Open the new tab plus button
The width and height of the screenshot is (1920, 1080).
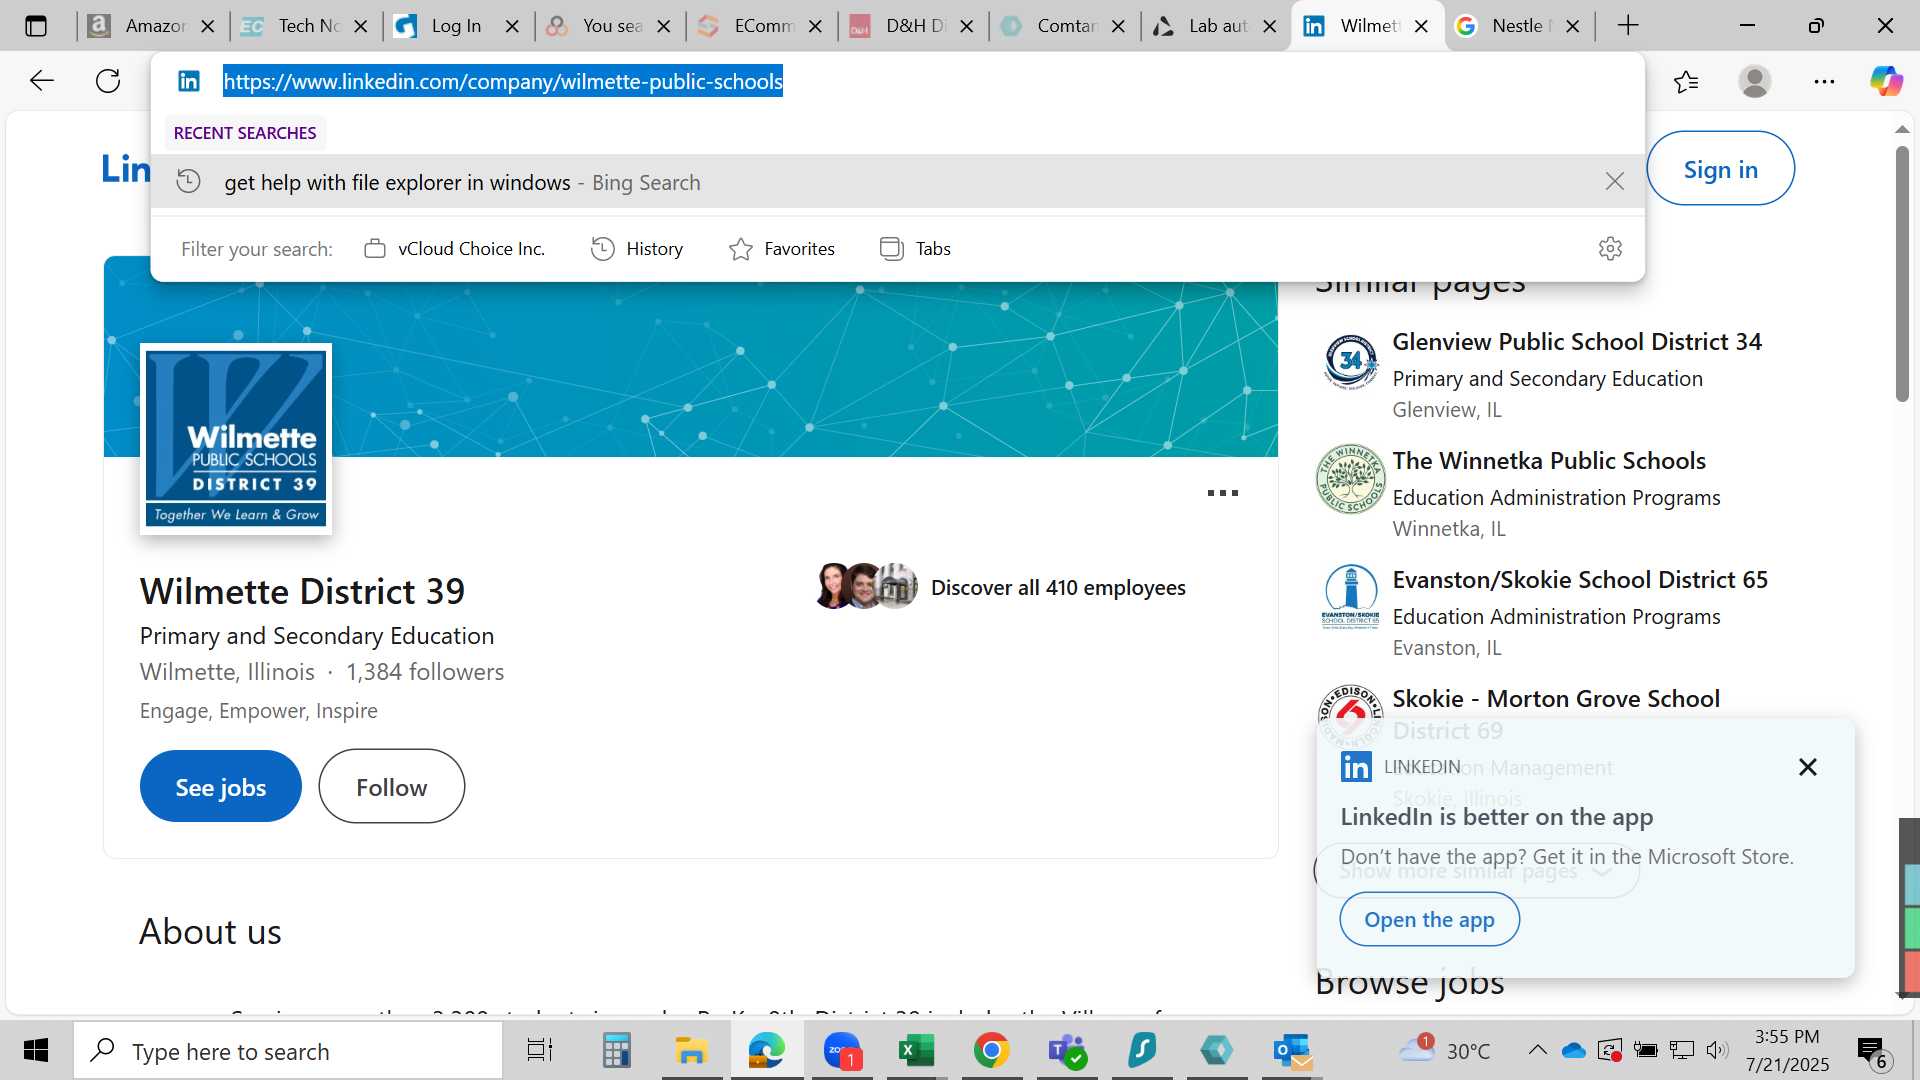click(x=1628, y=26)
